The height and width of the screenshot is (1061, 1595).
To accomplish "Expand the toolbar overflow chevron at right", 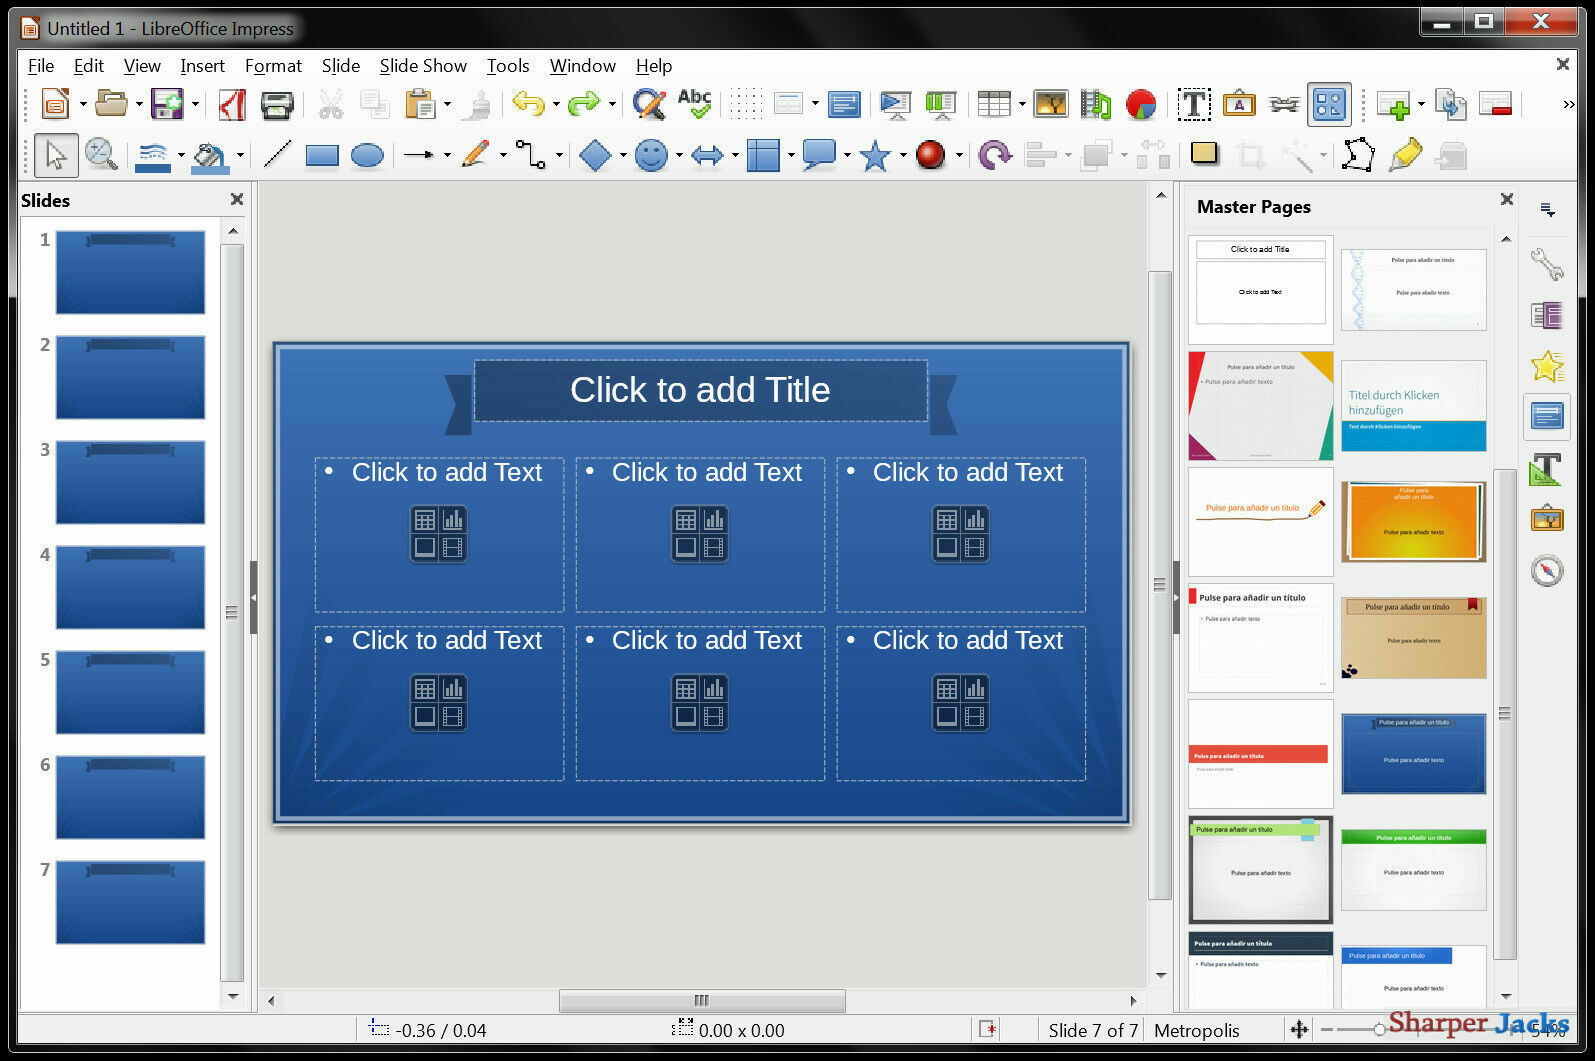I will click(x=1568, y=104).
